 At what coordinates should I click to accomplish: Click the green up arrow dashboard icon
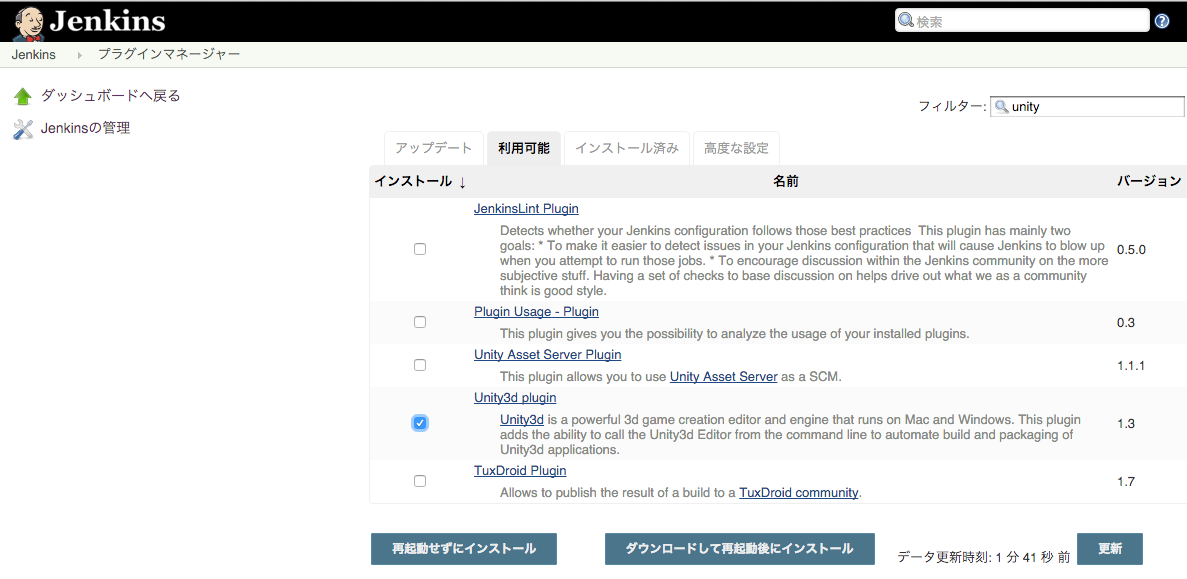[x=23, y=96]
